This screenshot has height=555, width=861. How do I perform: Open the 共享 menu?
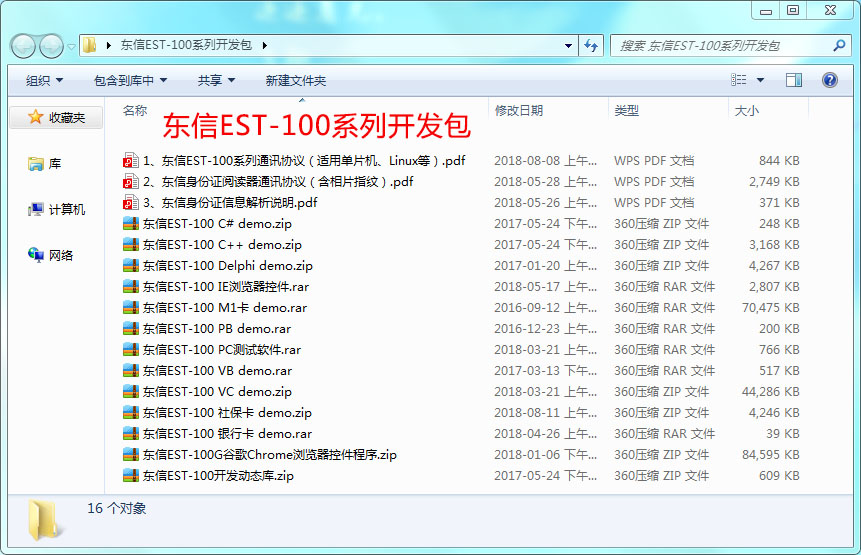pyautogui.click(x=216, y=81)
